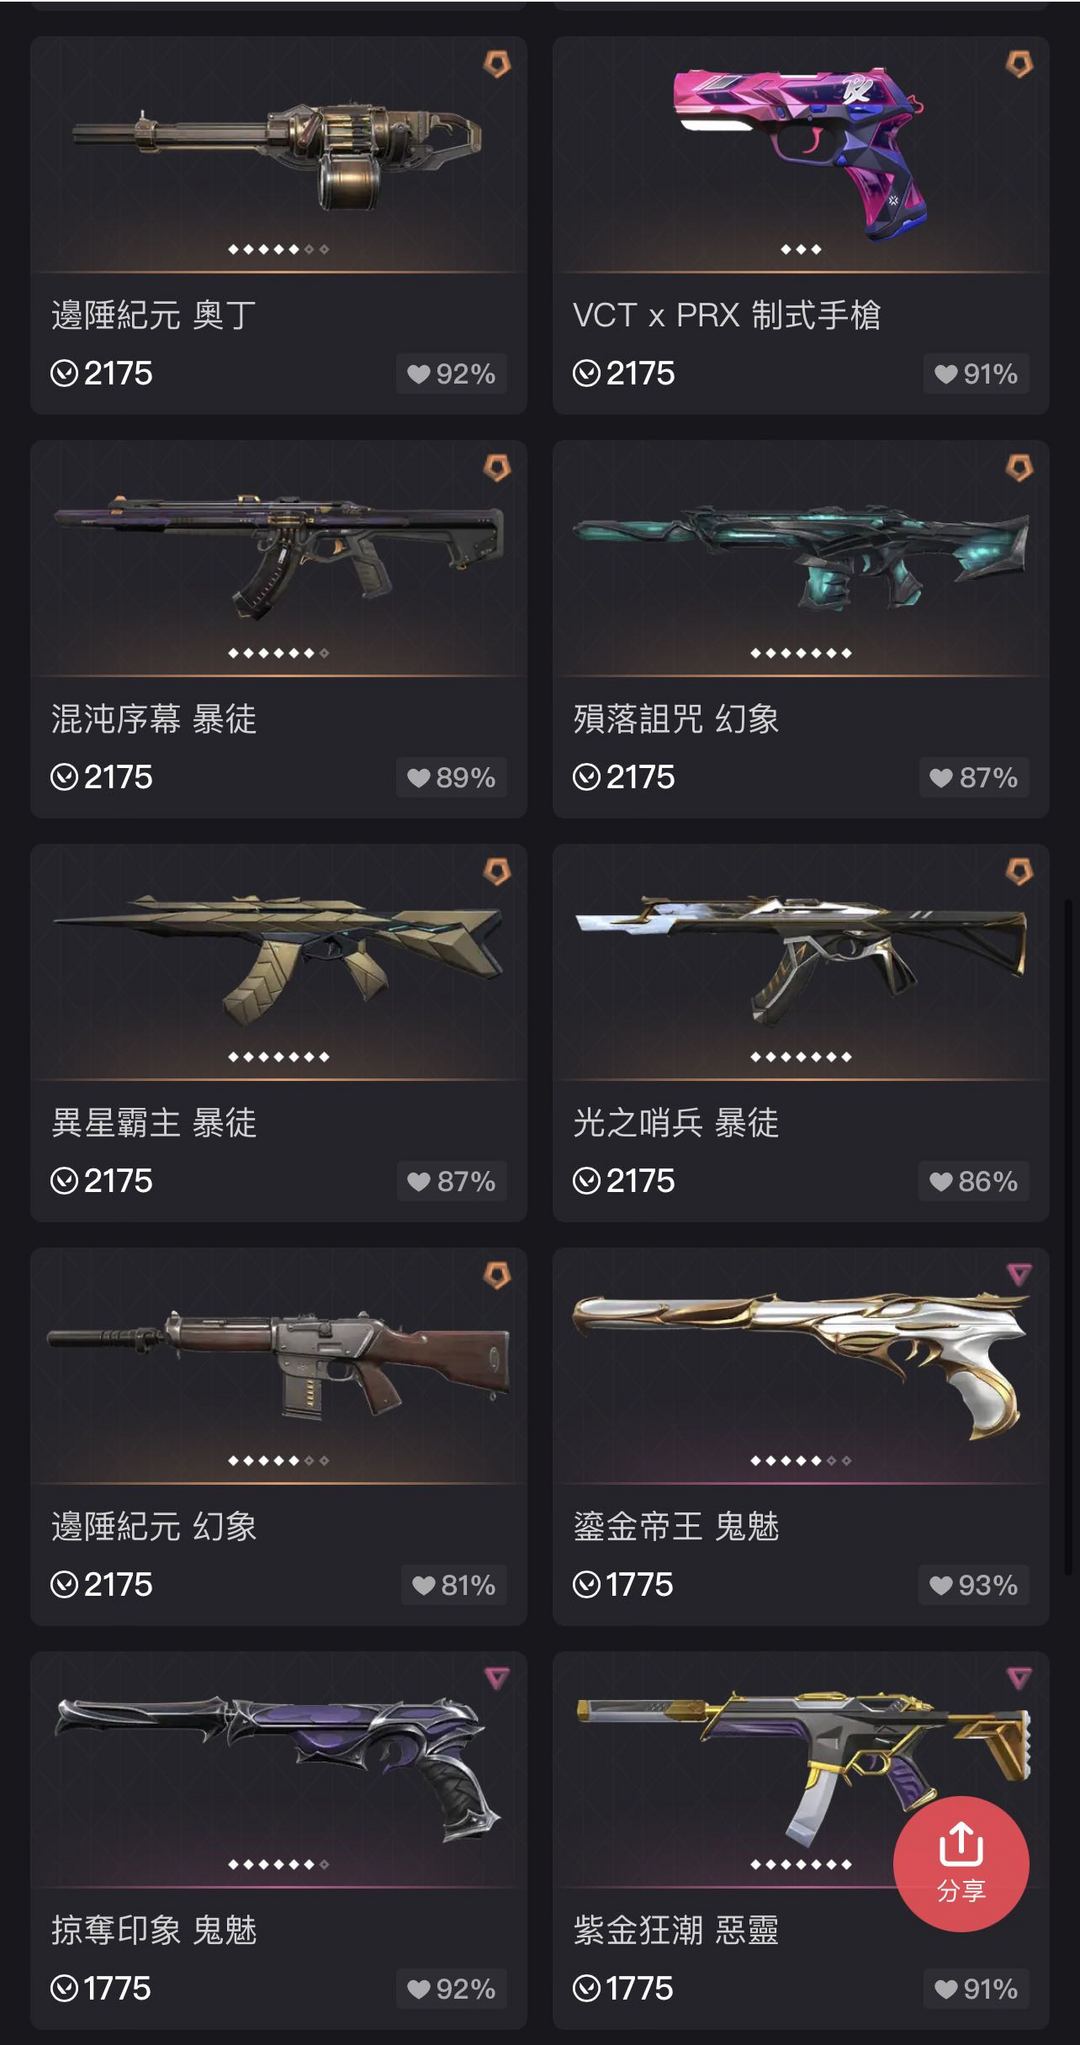Viewport: 1080px width, 2045px height.
Task: Open the 光之哨兵 暴徒 skin title
Action: (x=676, y=1123)
